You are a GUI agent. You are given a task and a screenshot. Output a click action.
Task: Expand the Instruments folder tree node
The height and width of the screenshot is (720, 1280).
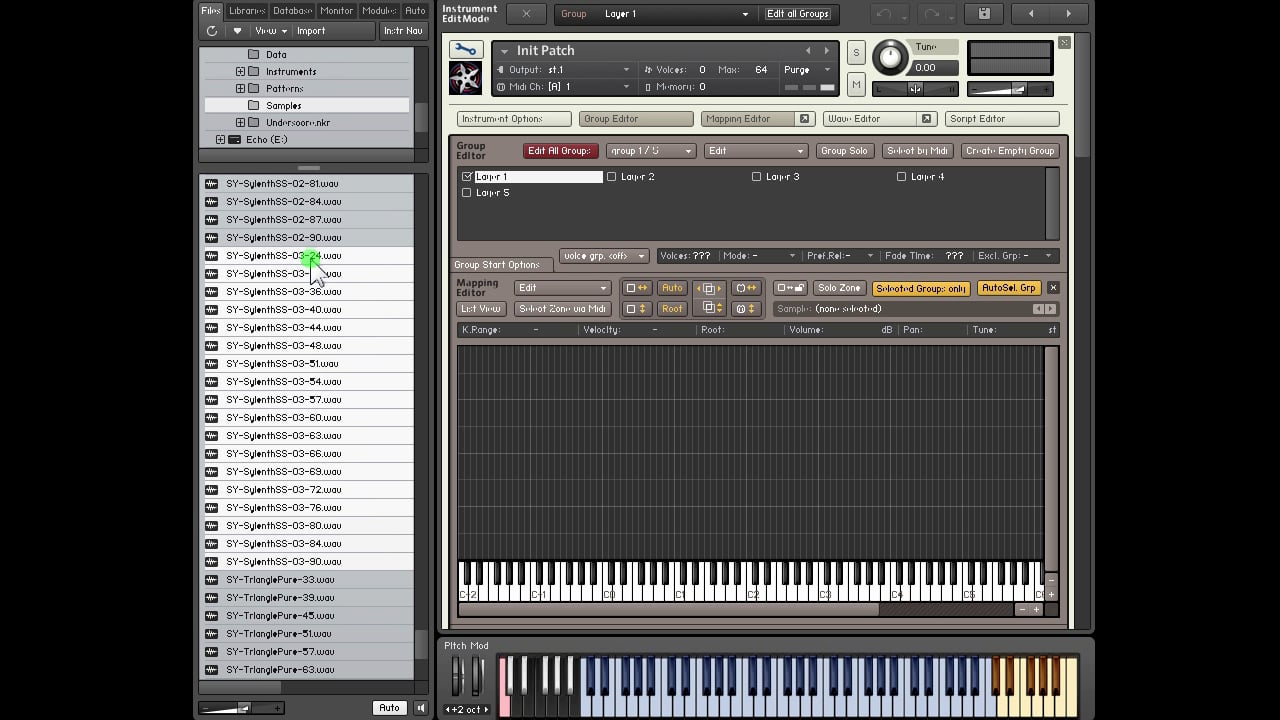click(240, 72)
